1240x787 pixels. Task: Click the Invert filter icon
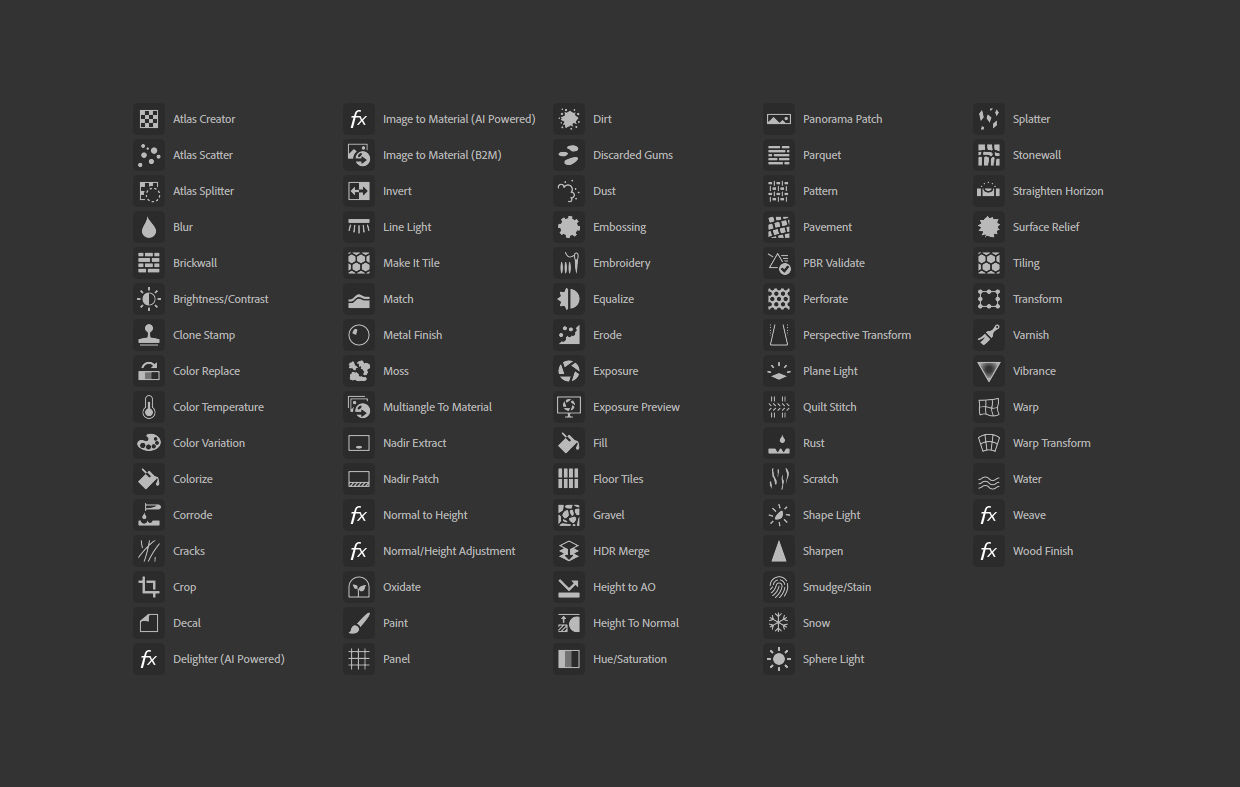coord(359,191)
